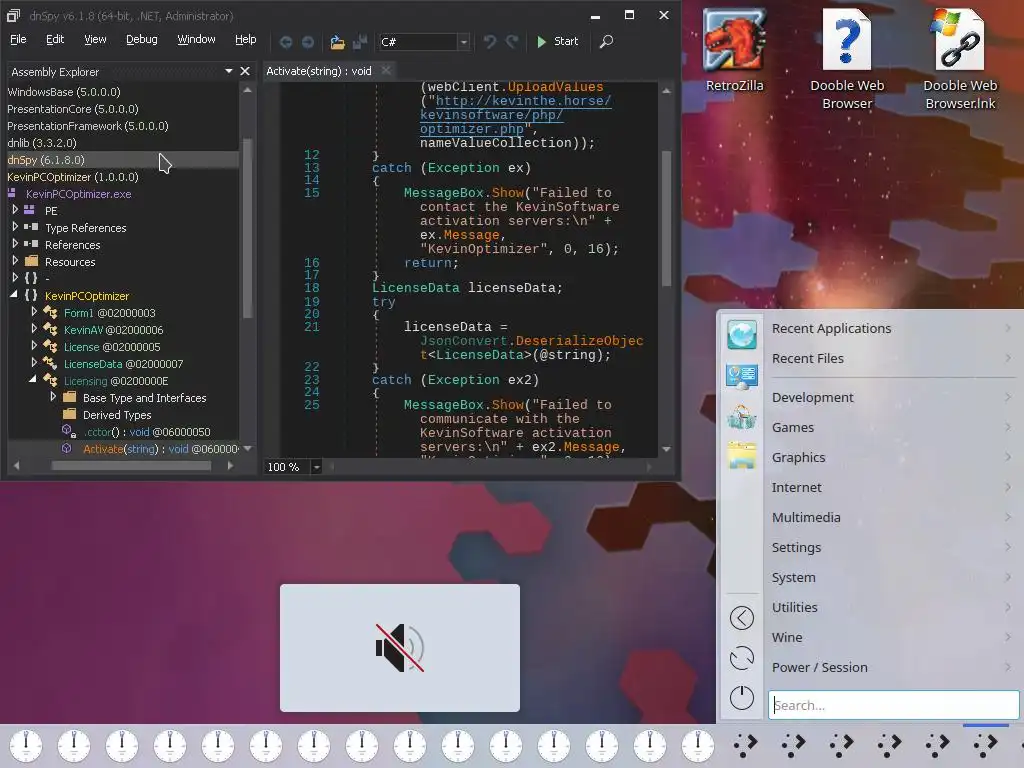Click the refresh circular arrows icon in launcher
This screenshot has width=1024, height=768.
point(741,658)
